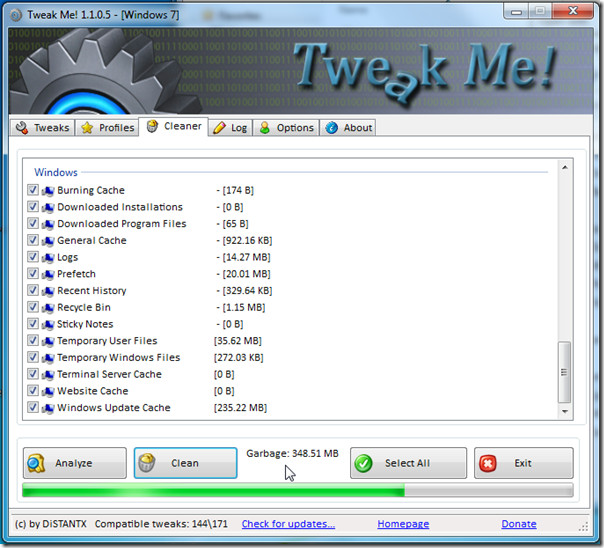Open the Tweaks tab
Viewport: 604px width, 548px height.
point(42,127)
